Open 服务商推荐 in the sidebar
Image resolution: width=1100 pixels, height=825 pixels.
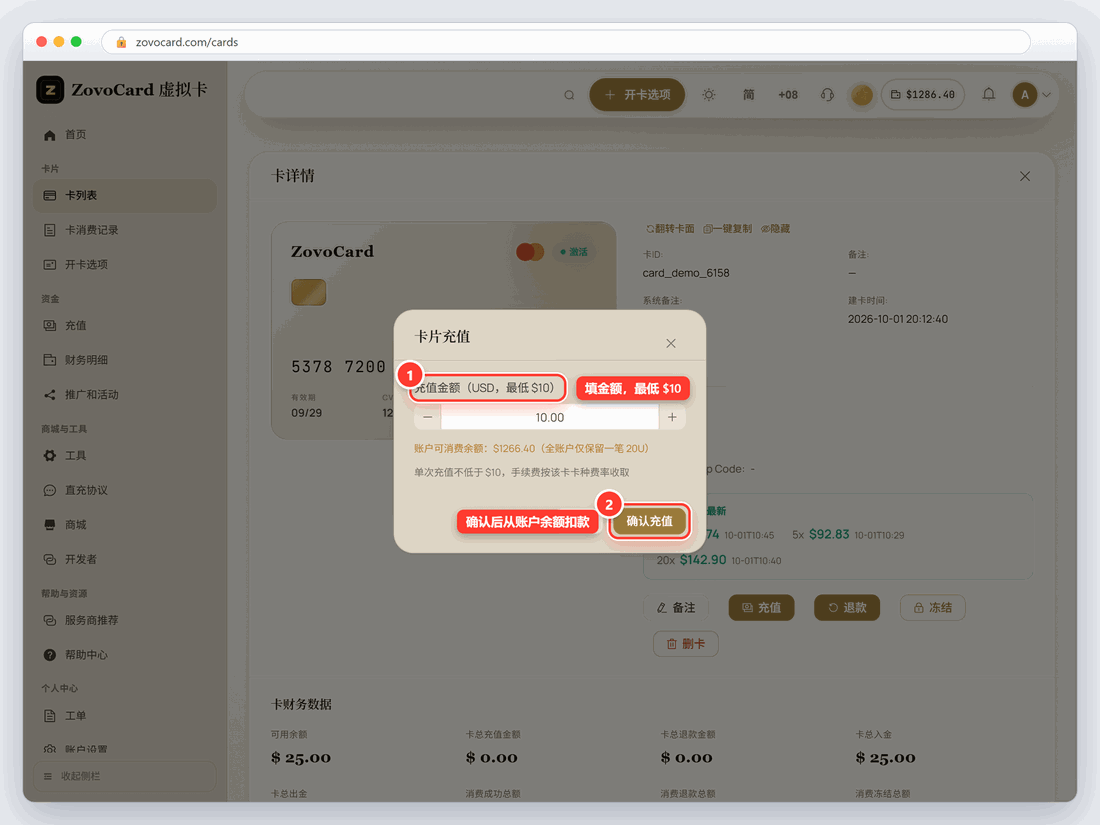(125, 620)
